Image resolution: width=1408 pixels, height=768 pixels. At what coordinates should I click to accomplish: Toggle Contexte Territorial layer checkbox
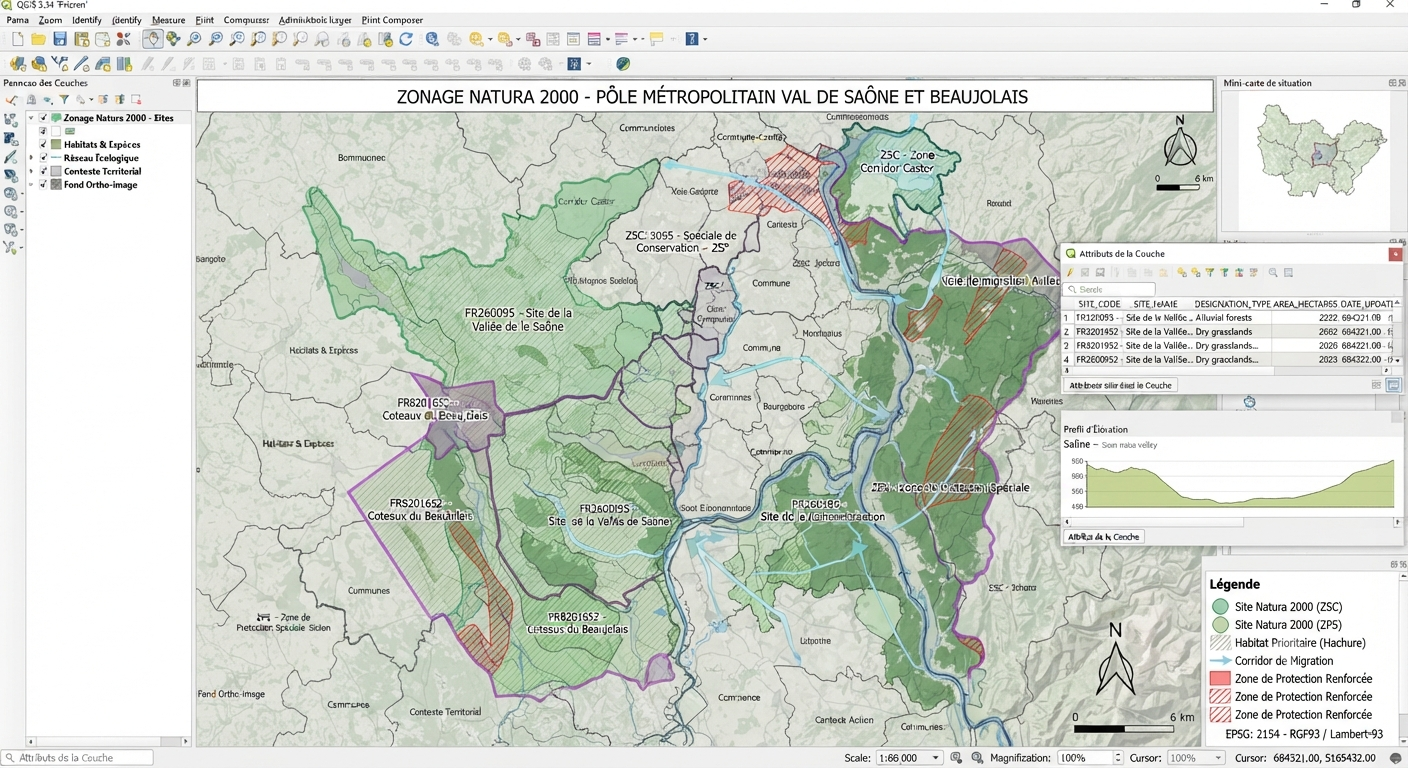(44, 171)
